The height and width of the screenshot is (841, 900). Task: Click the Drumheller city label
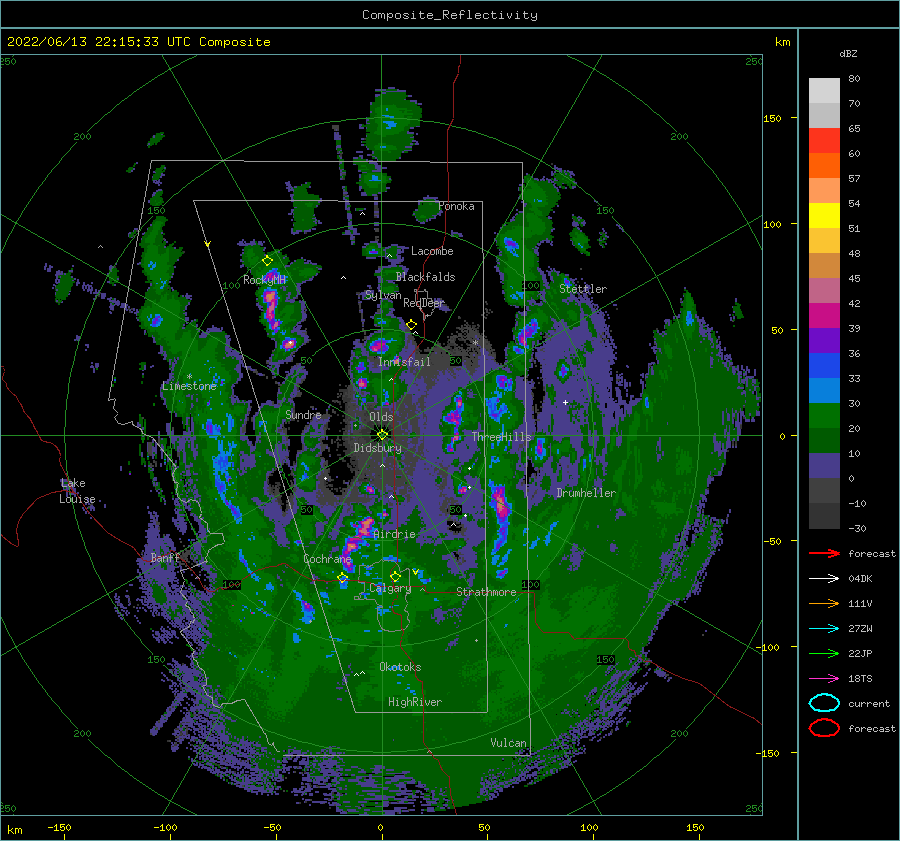coord(586,493)
